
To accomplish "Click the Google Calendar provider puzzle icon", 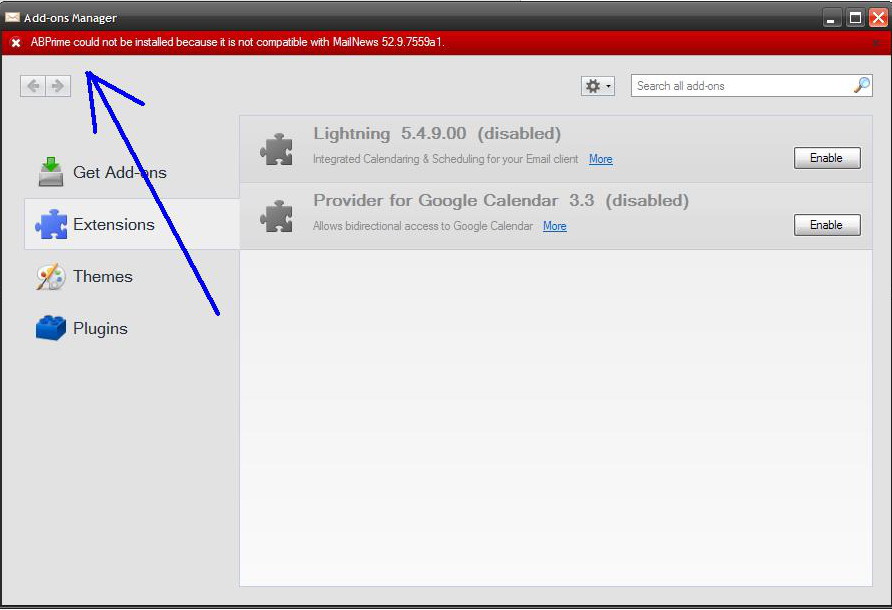I will (276, 216).
